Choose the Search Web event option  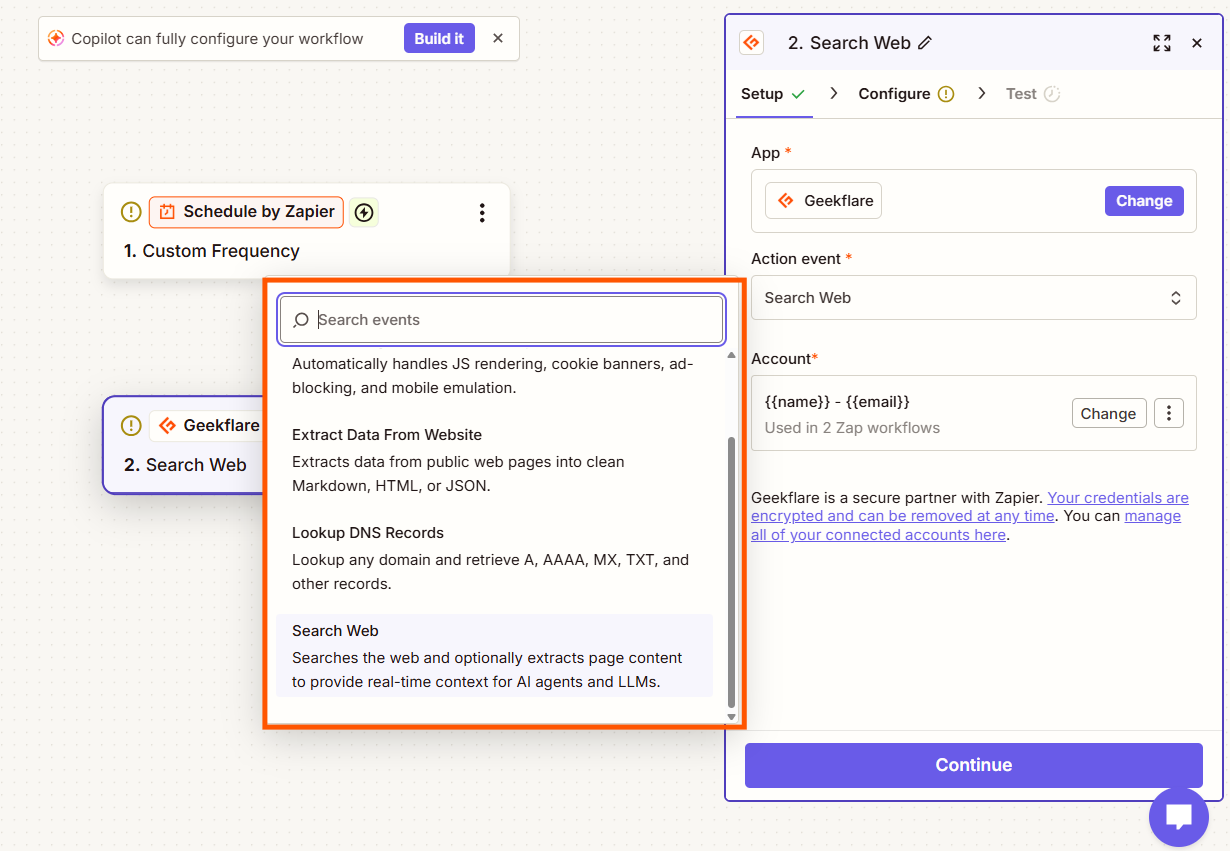click(494, 656)
